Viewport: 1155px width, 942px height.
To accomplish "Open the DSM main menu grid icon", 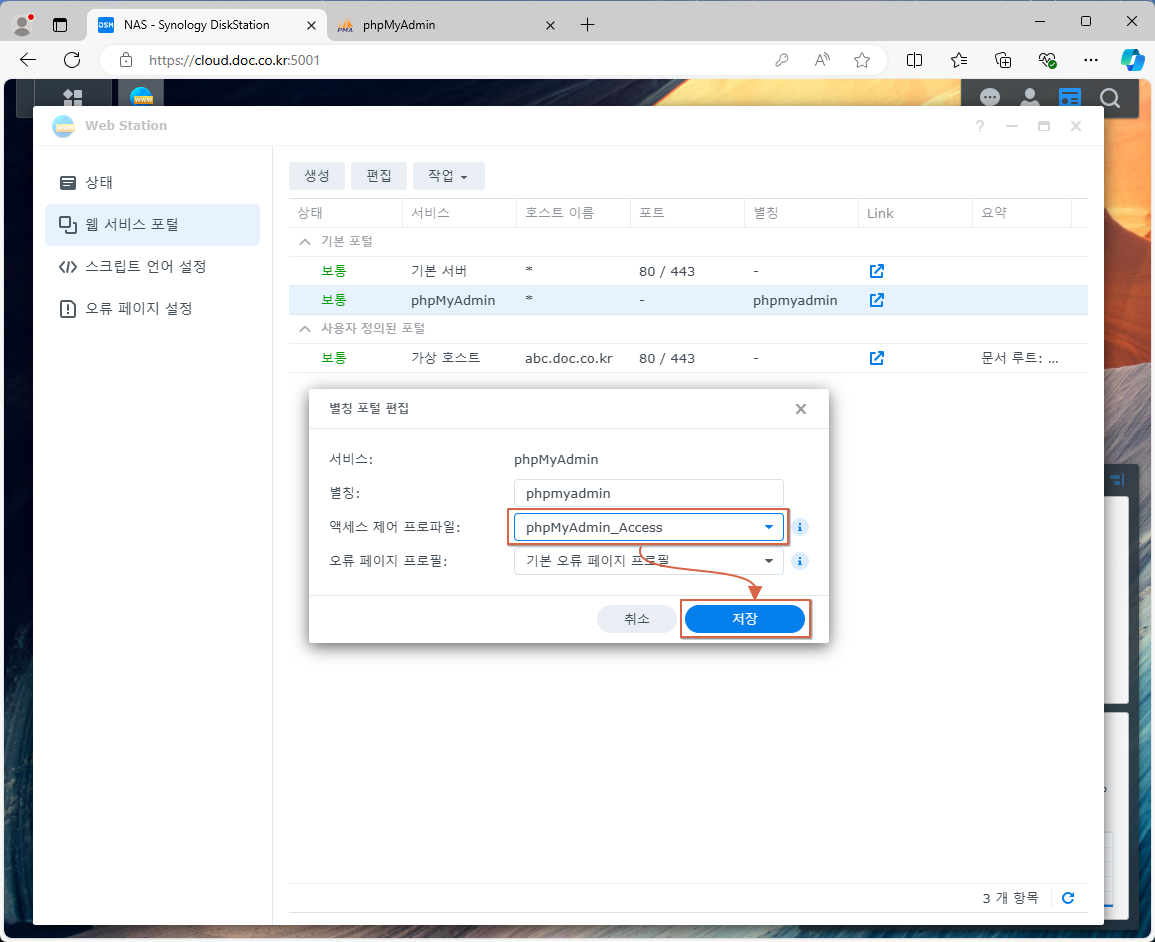I will (x=72, y=96).
